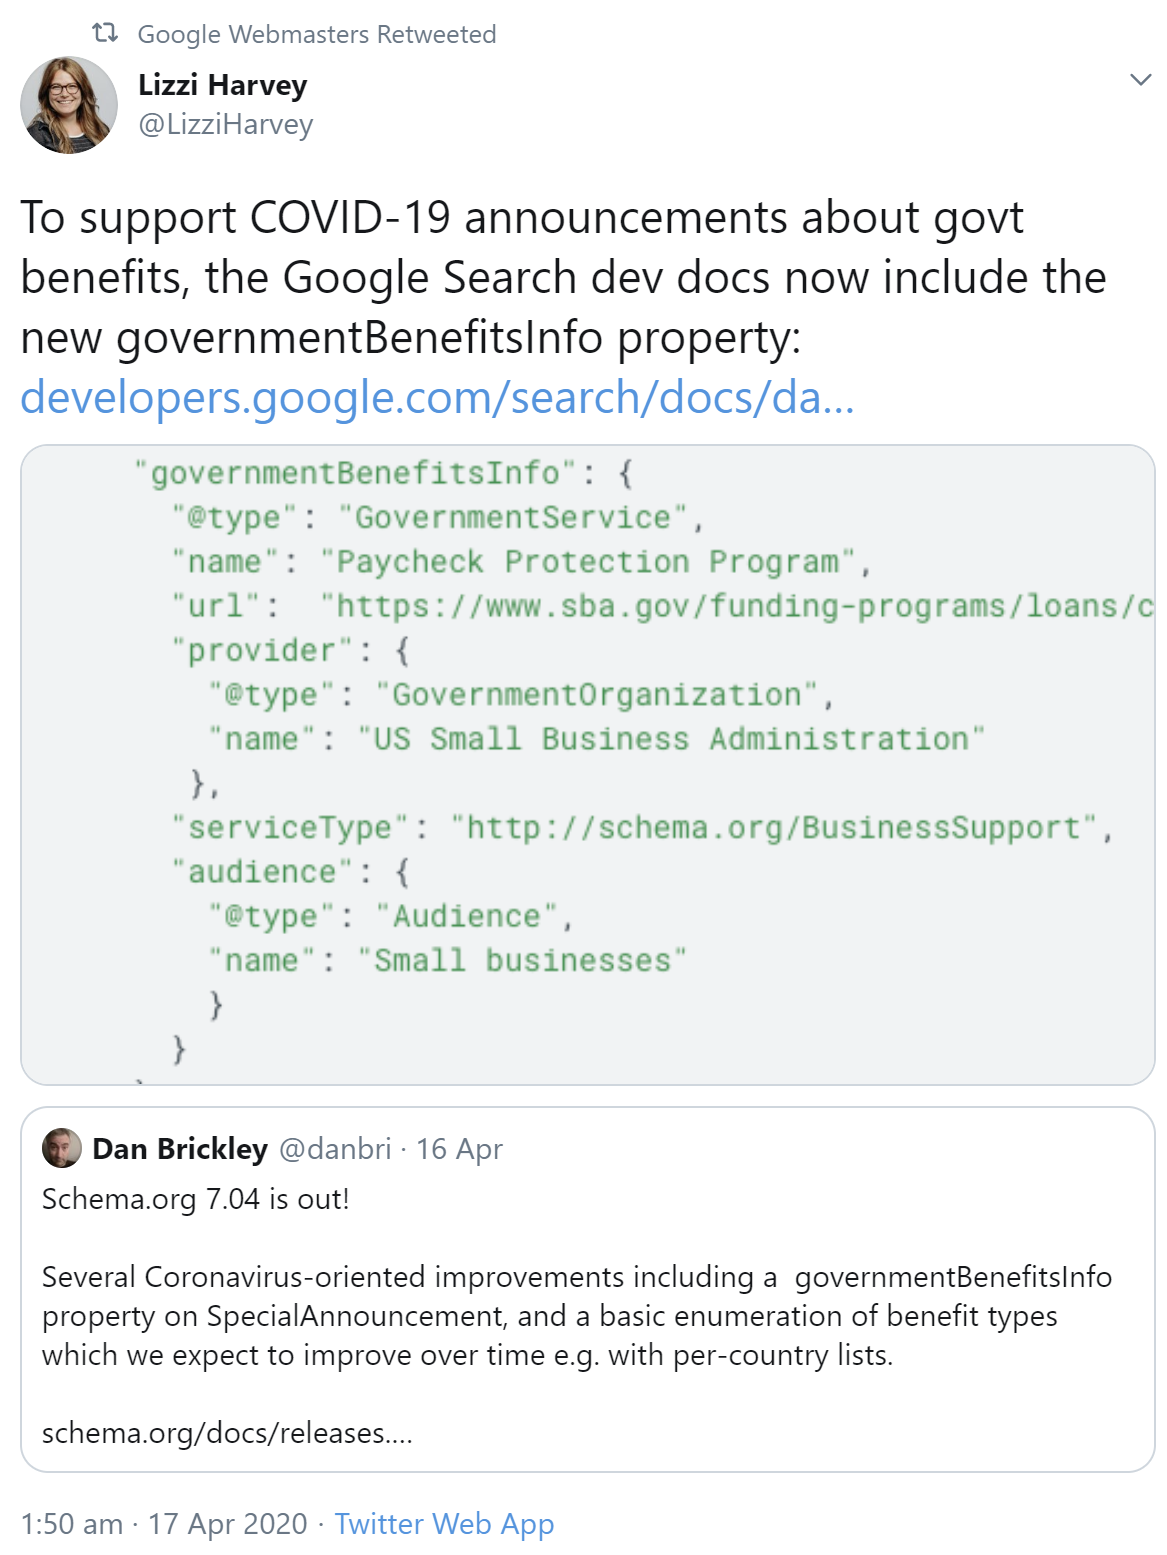Click Dan Brickley's small avatar
This screenshot has height=1555, width=1167.
(x=62, y=1148)
